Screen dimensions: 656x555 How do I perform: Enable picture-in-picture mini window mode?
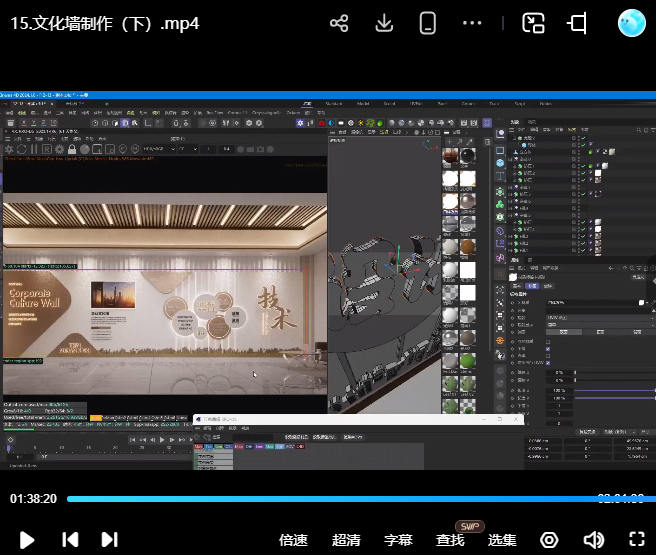[x=533, y=23]
